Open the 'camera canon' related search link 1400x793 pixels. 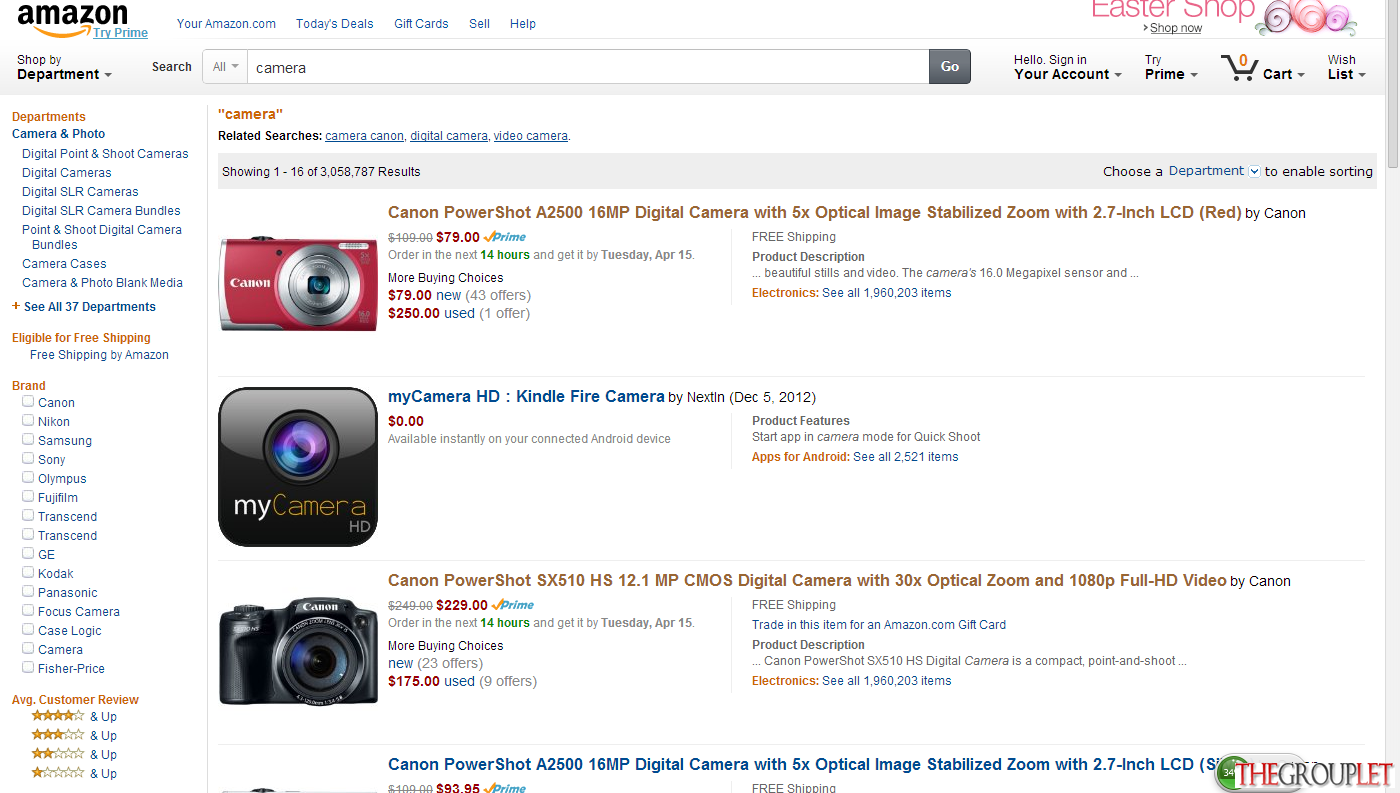364,135
